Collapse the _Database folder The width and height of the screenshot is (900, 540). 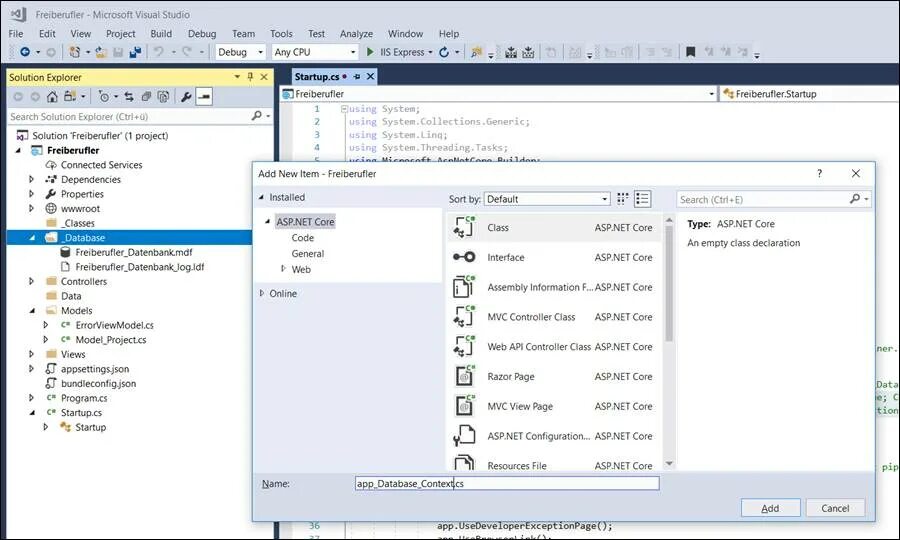pyautogui.click(x=32, y=238)
